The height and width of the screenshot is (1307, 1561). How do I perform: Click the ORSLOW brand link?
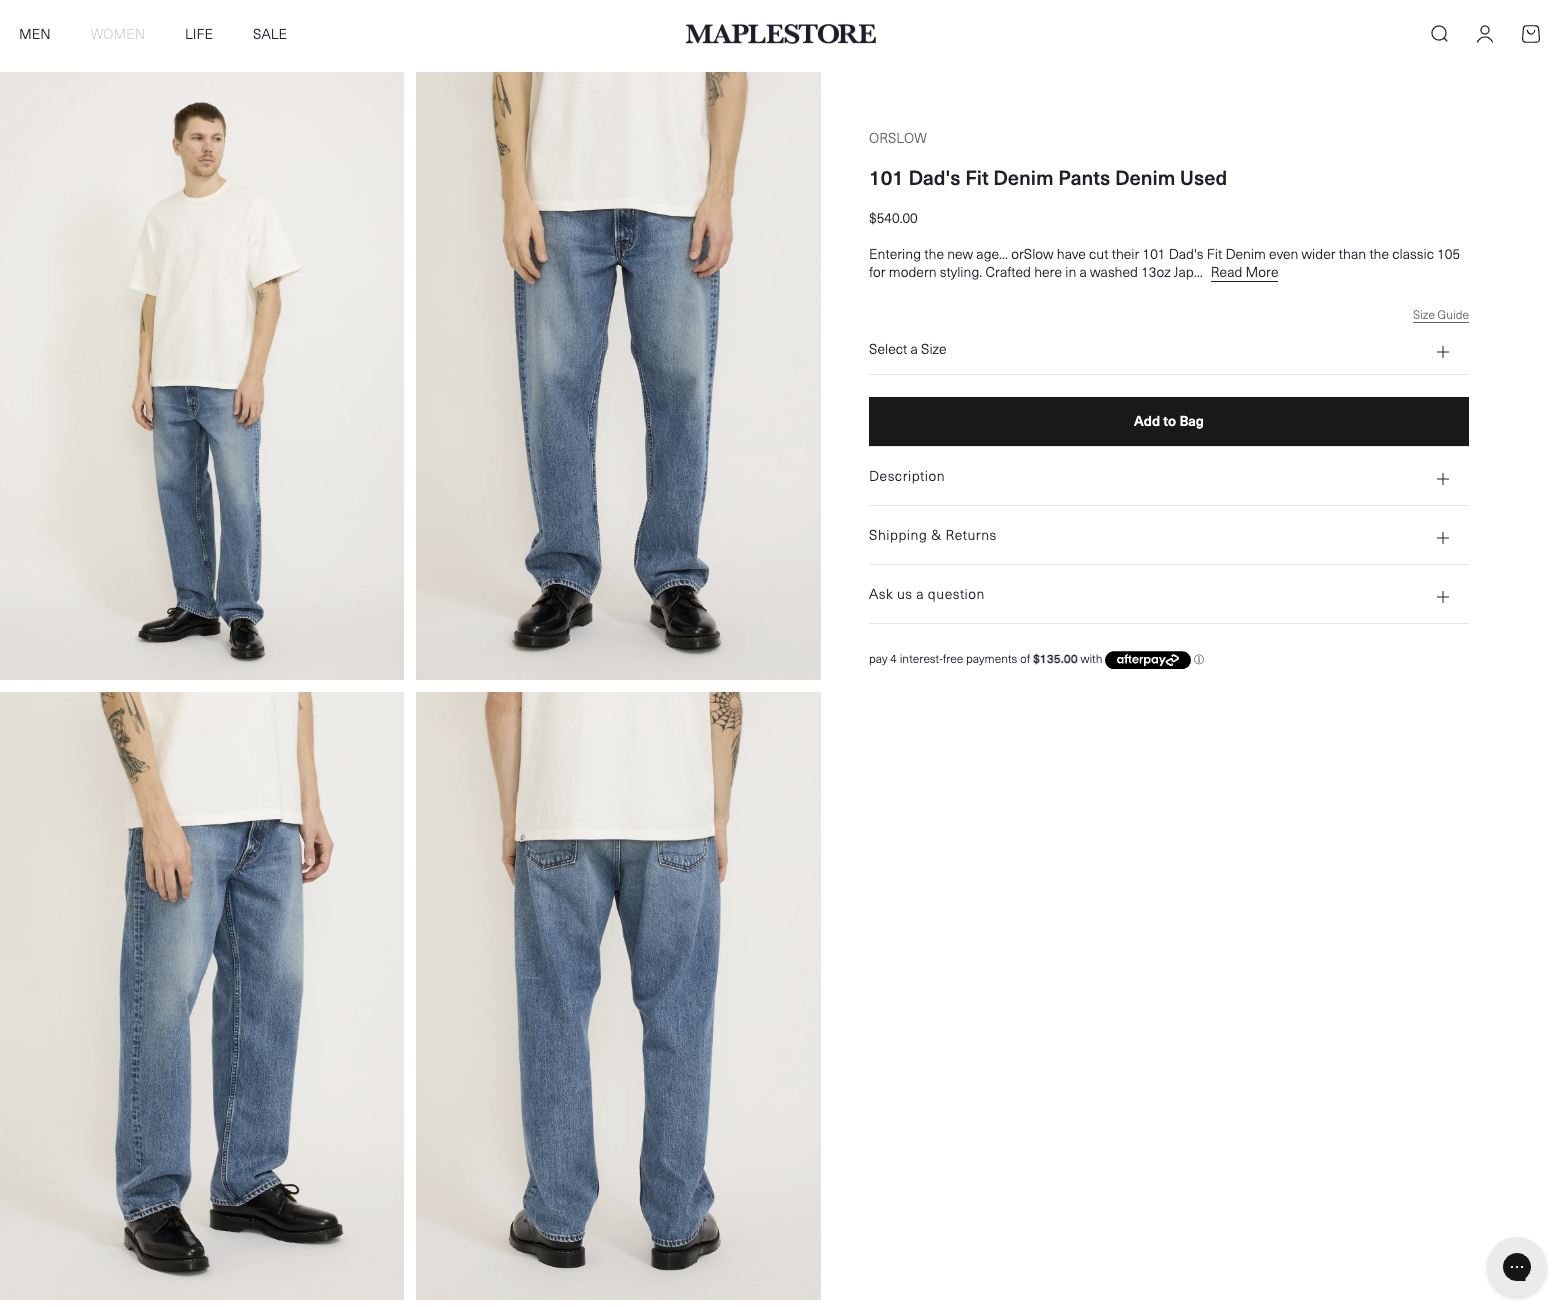tap(898, 138)
